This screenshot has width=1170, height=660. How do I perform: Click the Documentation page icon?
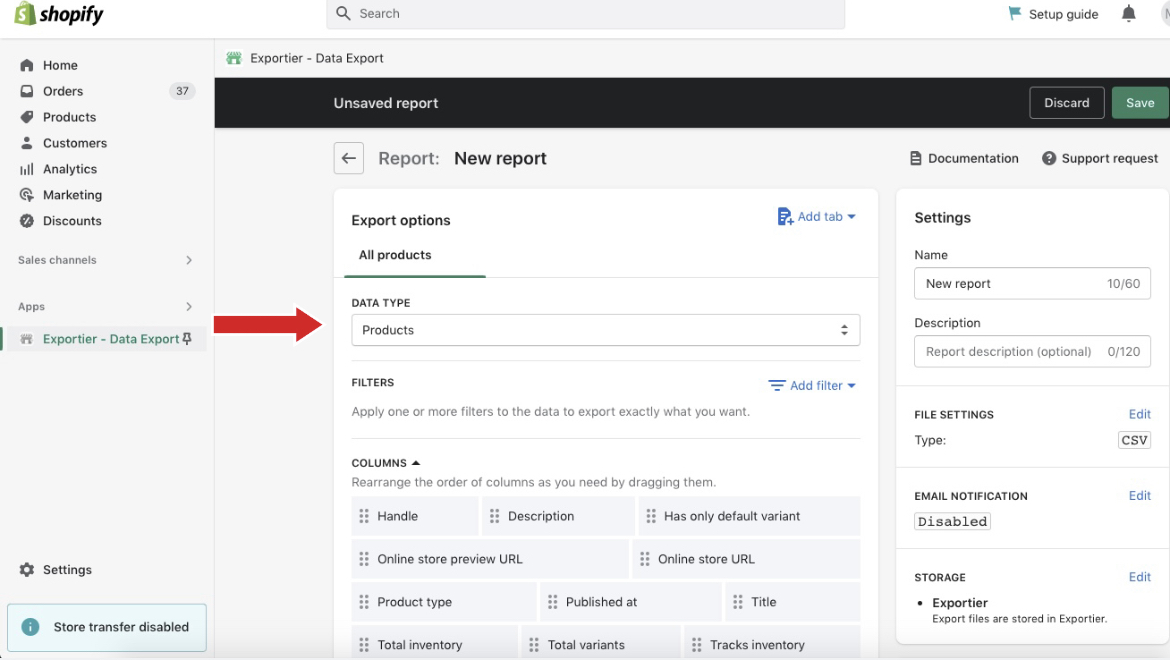(916, 158)
